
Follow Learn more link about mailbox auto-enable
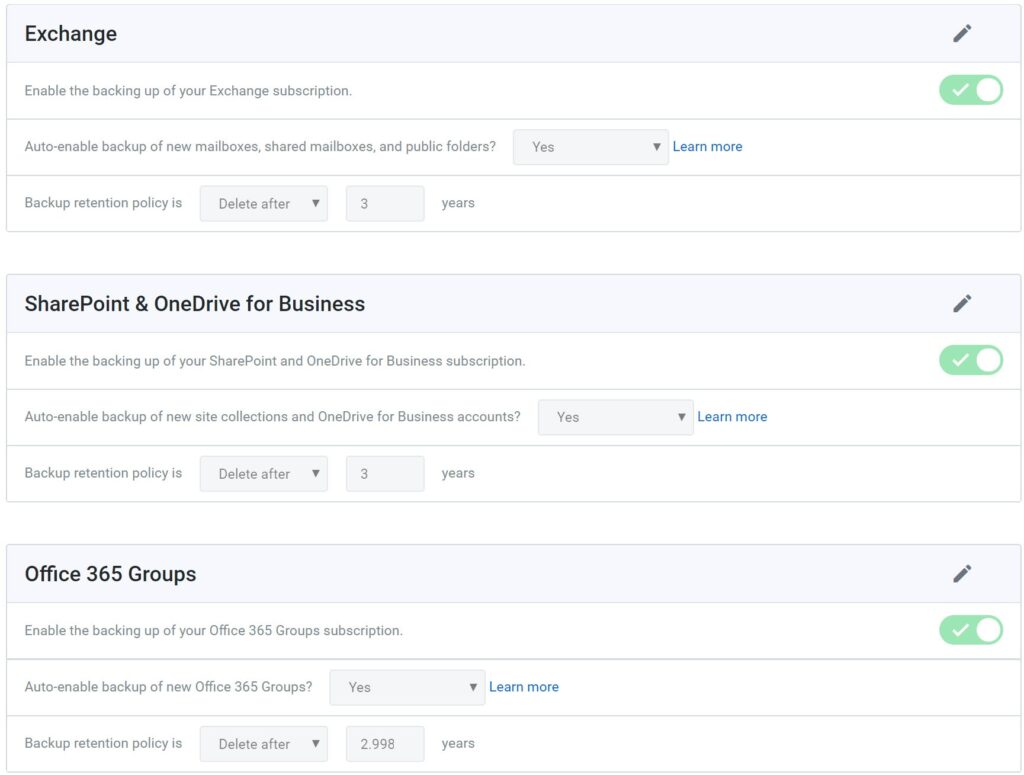[x=707, y=147]
